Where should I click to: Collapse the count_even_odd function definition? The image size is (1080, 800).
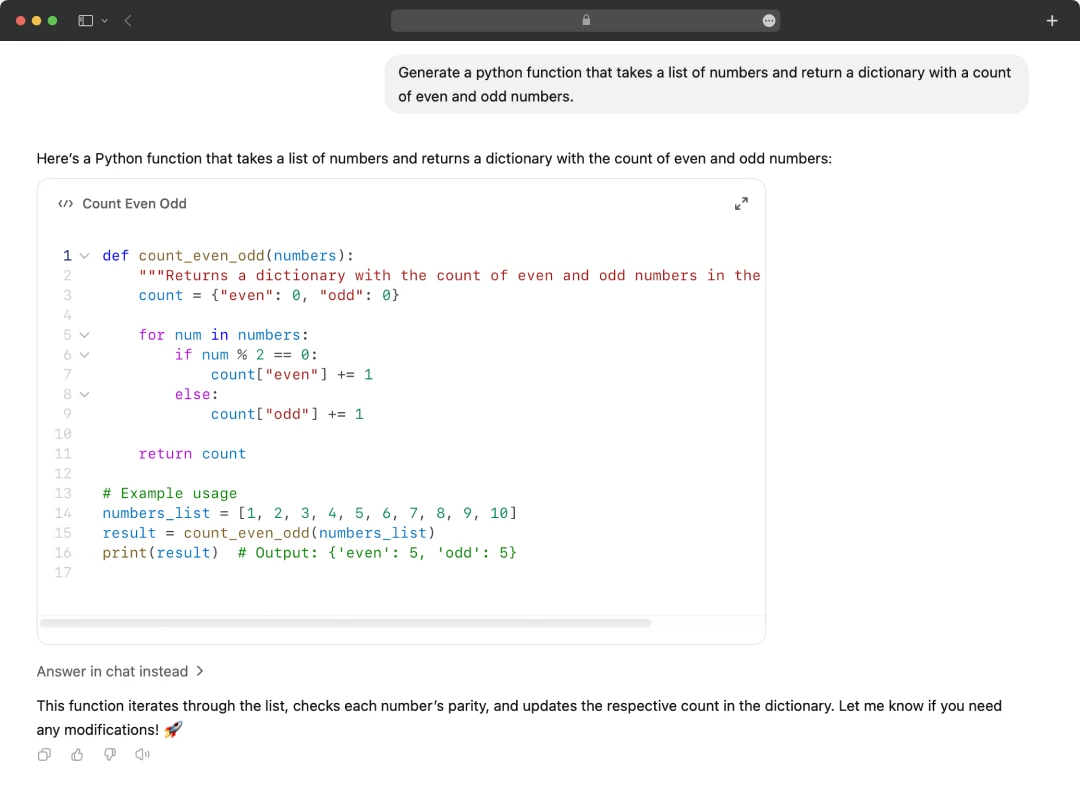[84, 255]
